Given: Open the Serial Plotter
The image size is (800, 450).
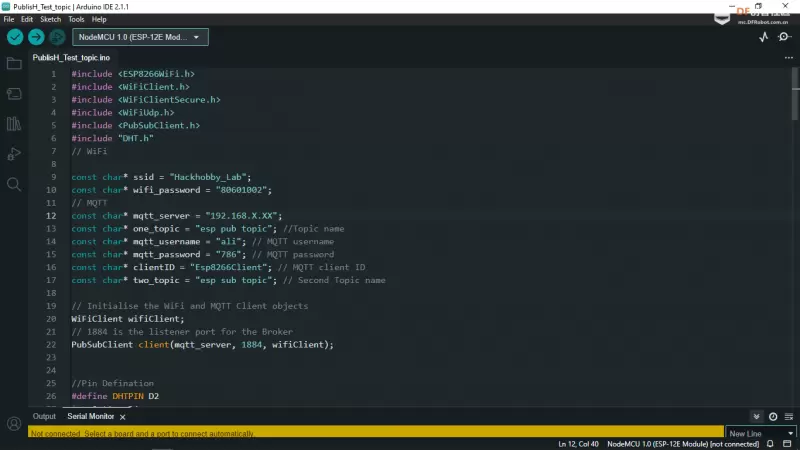Looking at the screenshot, I should tap(765, 37).
